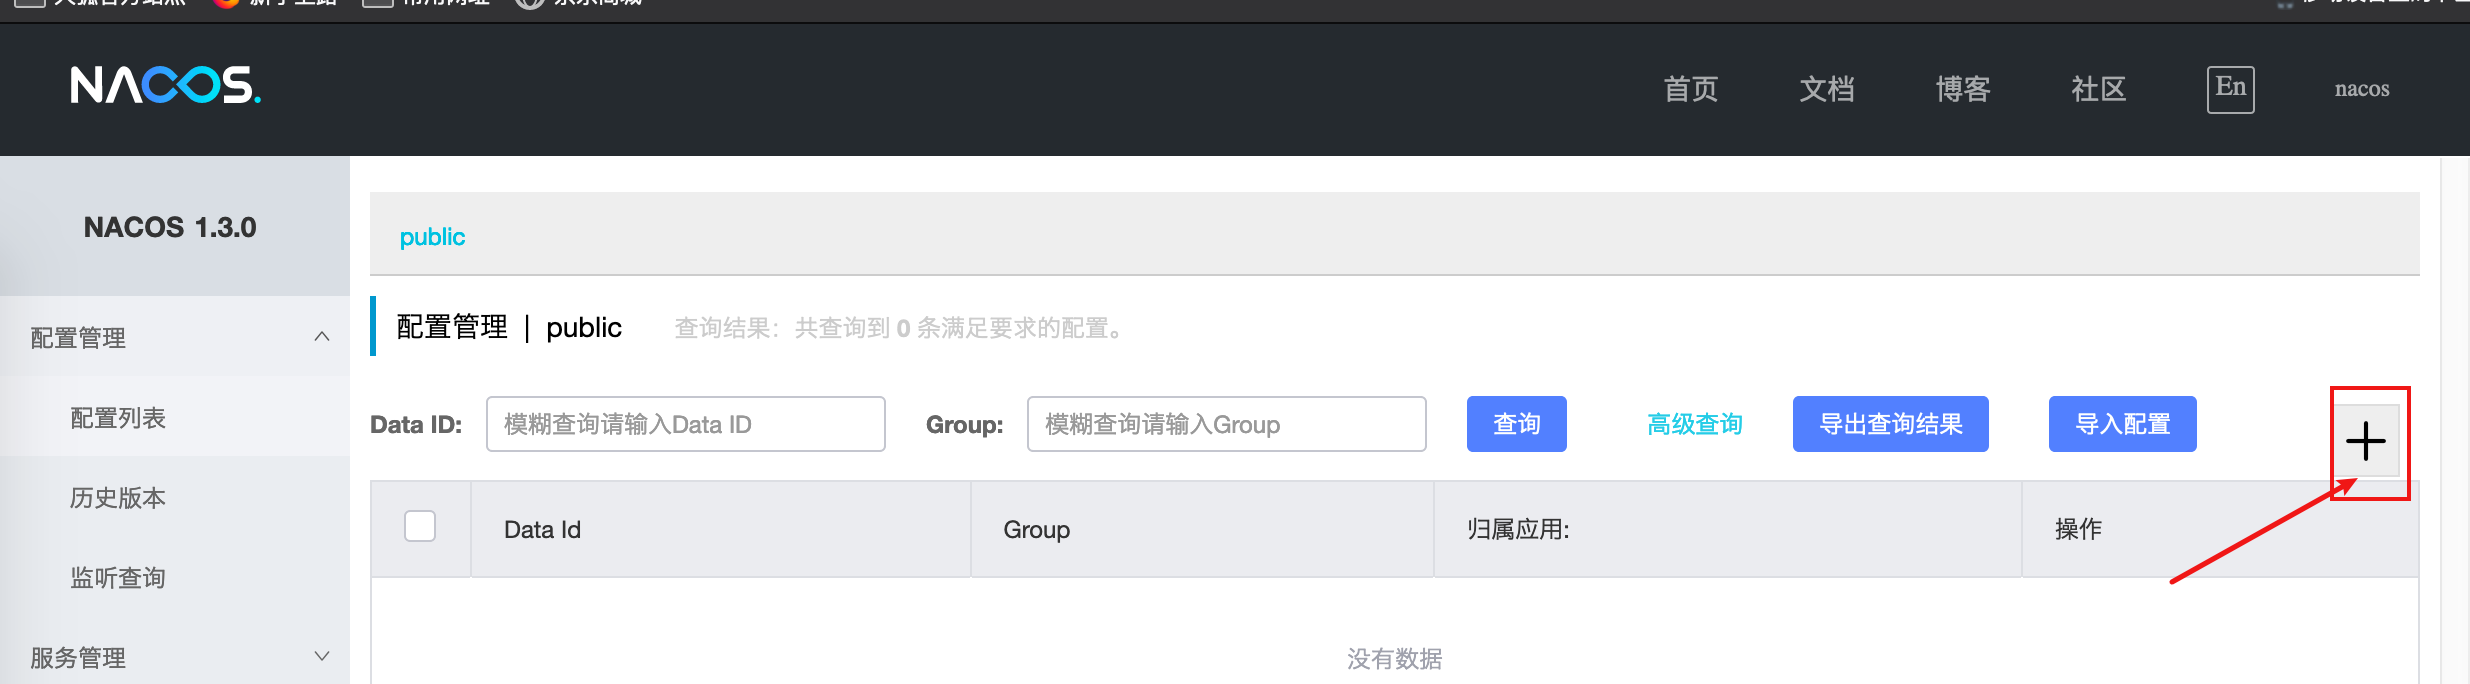Click the NACOS 1.3.0 version label
The width and height of the screenshot is (2470, 684).
tap(170, 227)
